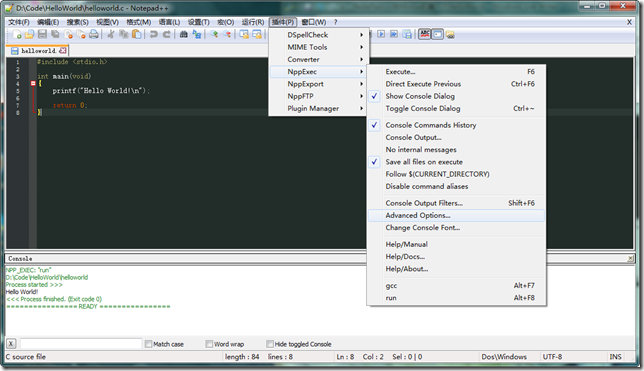This screenshot has width=644, height=371.
Task: Click the Open file toolbar icon
Action: (29, 35)
